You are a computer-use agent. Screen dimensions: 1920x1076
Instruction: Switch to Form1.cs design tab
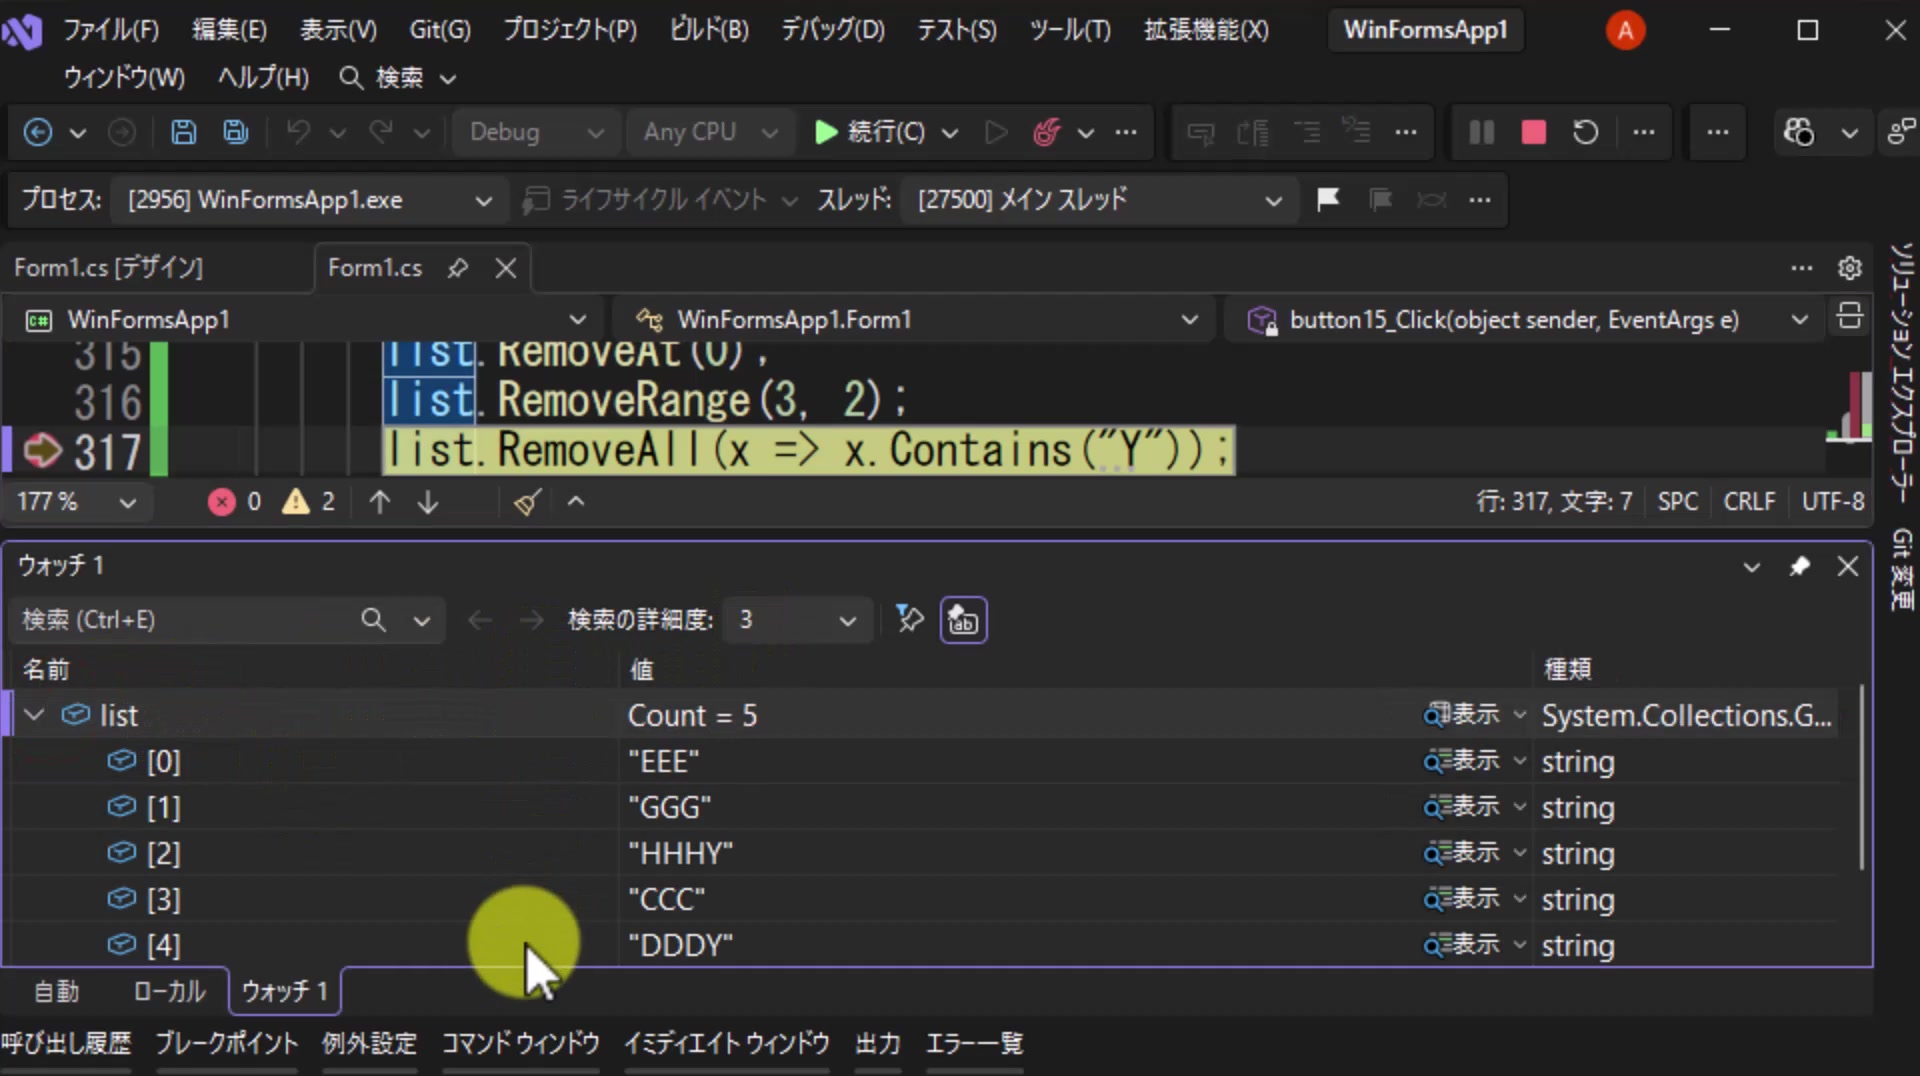pyautogui.click(x=109, y=268)
